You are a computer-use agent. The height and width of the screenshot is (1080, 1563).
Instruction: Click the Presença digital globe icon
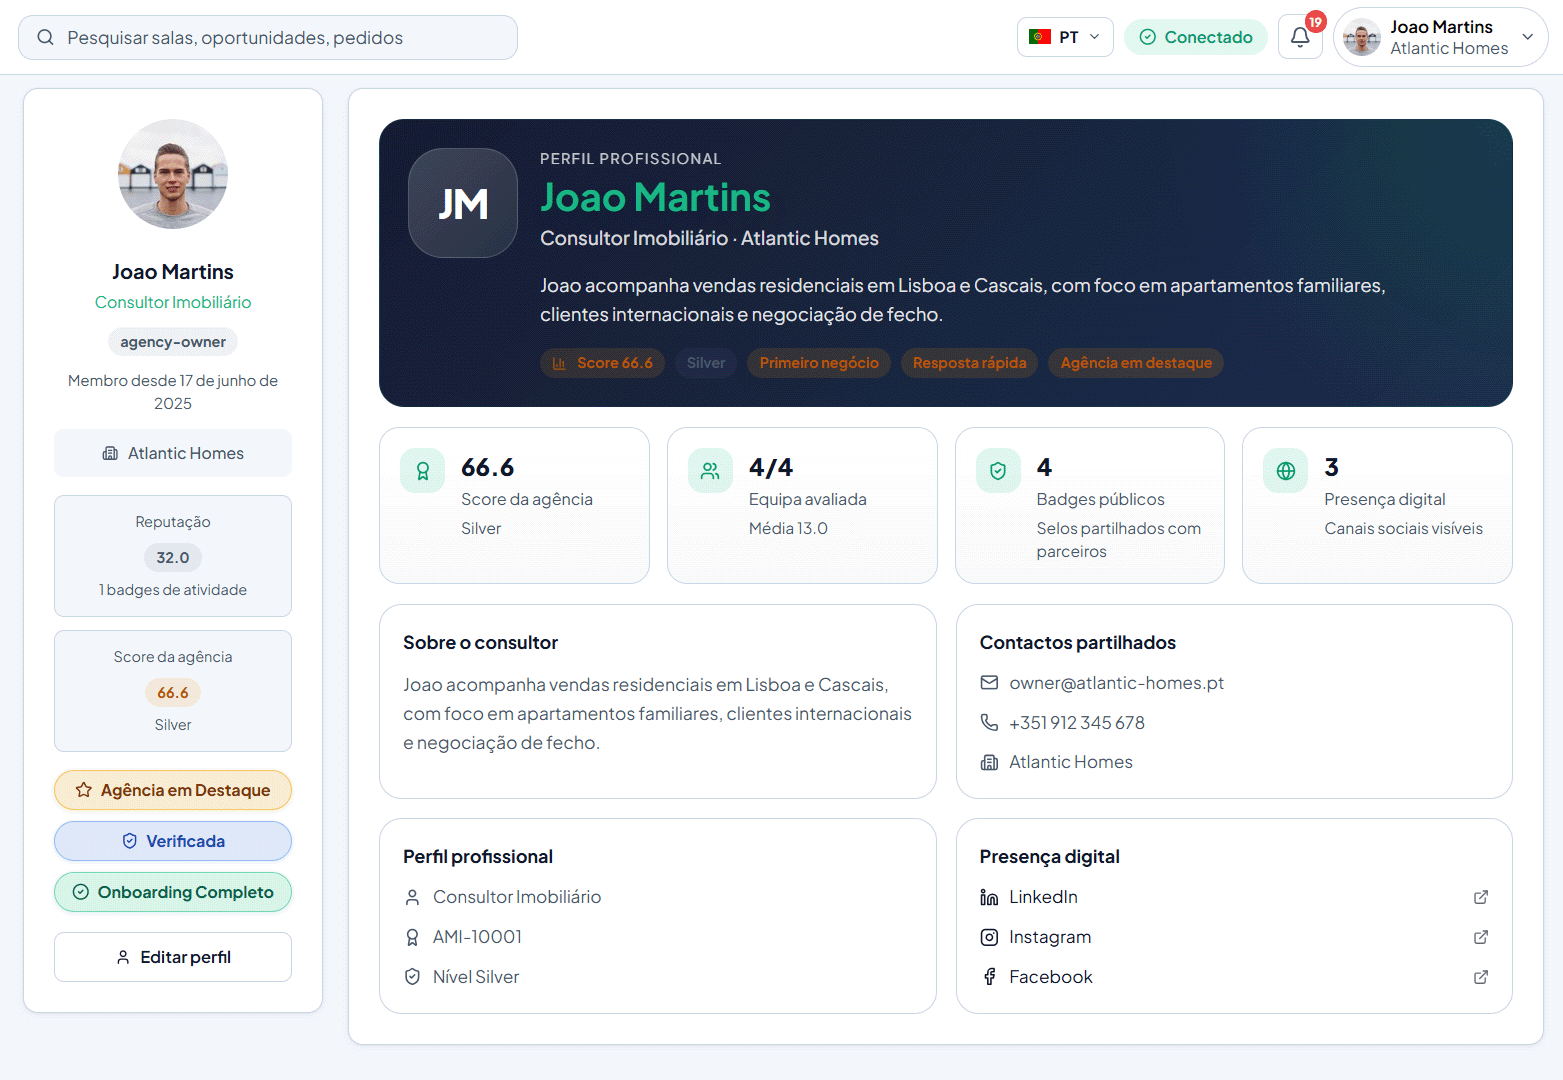click(1286, 471)
